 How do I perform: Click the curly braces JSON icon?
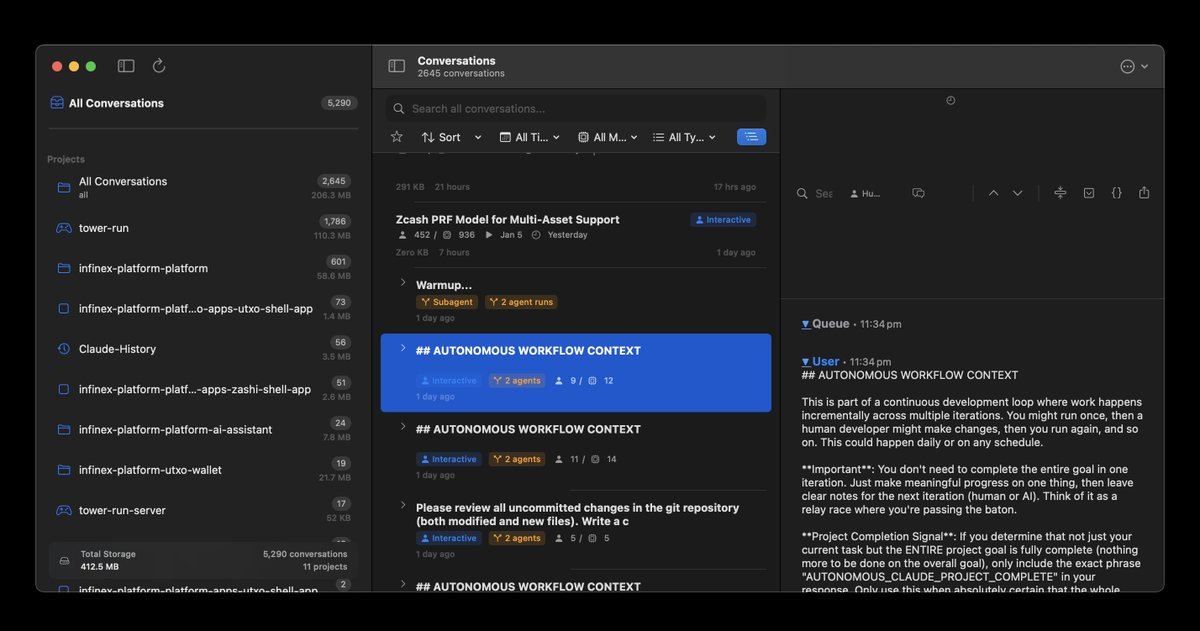1116,193
